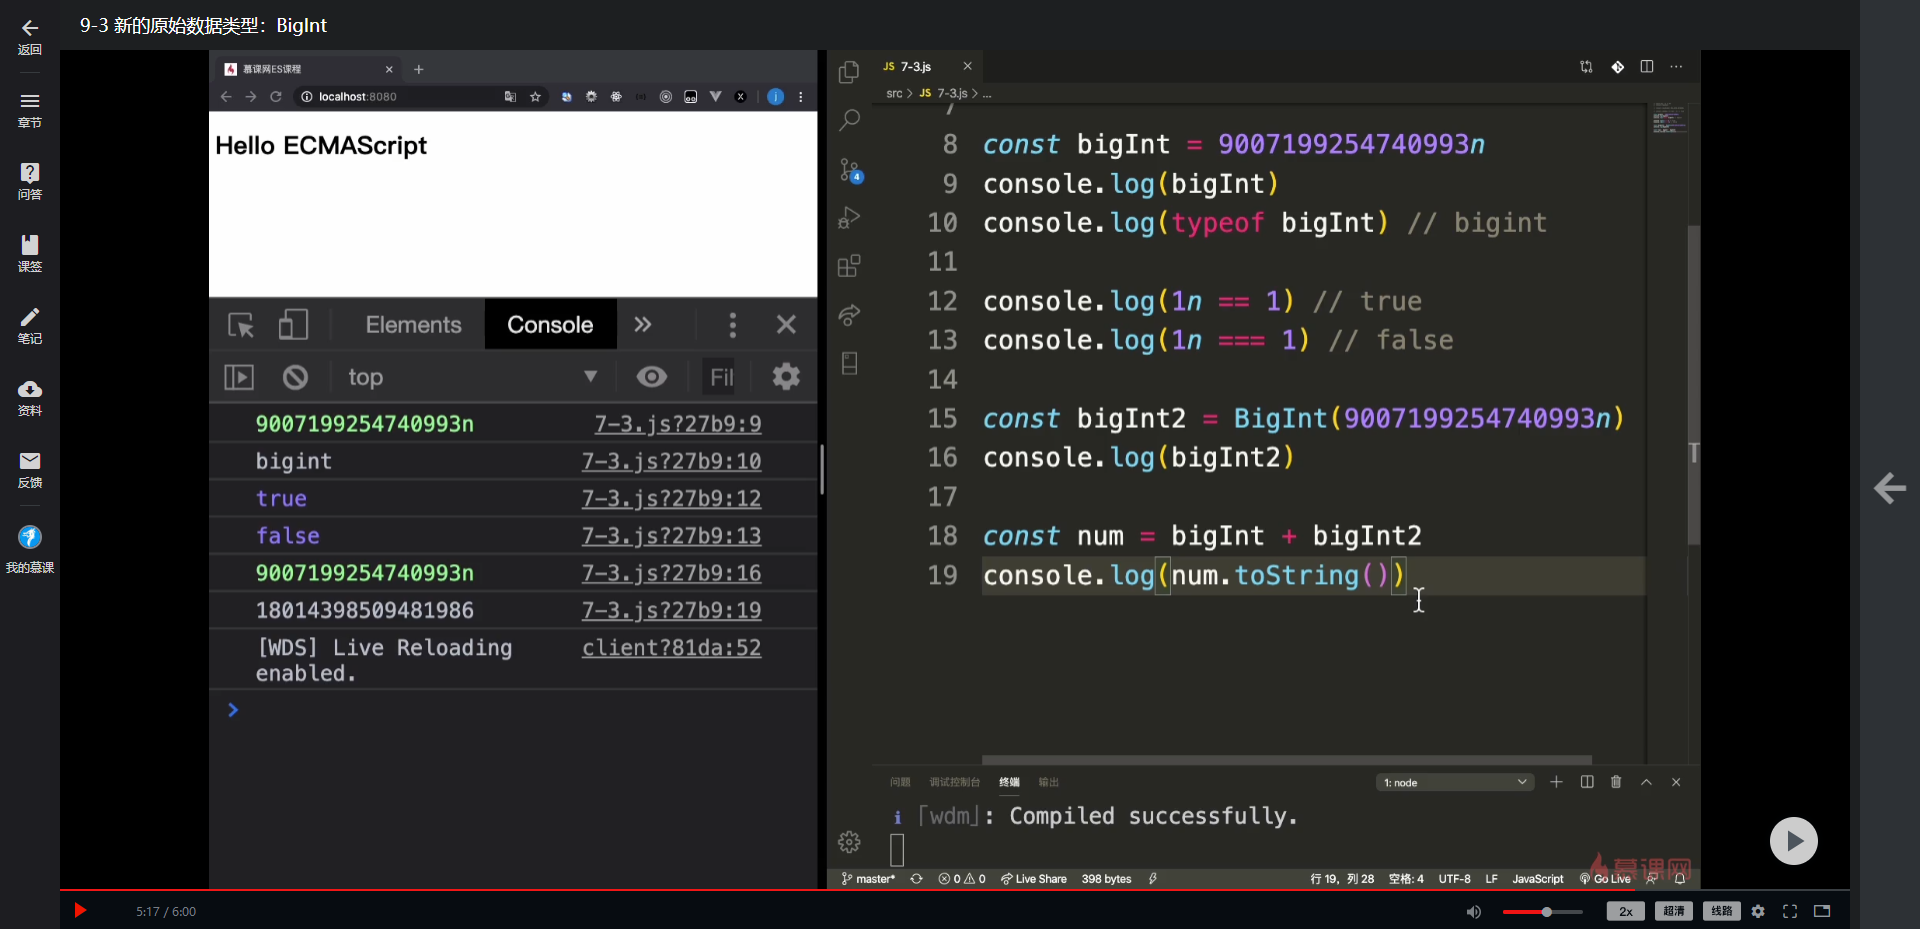Open the 章节 chapters list
Image resolution: width=1920 pixels, height=929 pixels.
[x=30, y=109]
